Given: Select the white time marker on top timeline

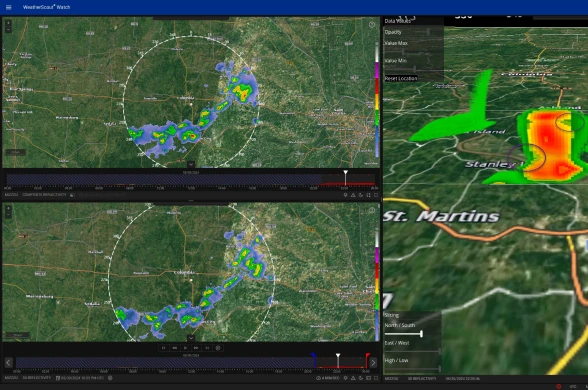Looking at the screenshot, I should tap(345, 177).
